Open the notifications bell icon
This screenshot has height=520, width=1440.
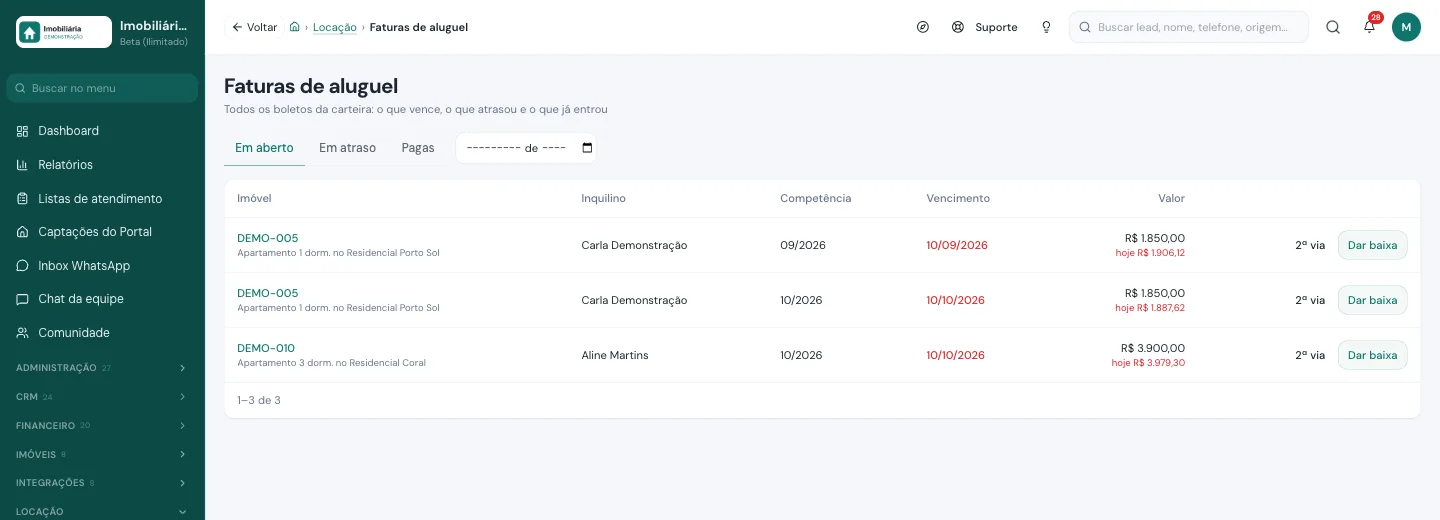click(1369, 27)
